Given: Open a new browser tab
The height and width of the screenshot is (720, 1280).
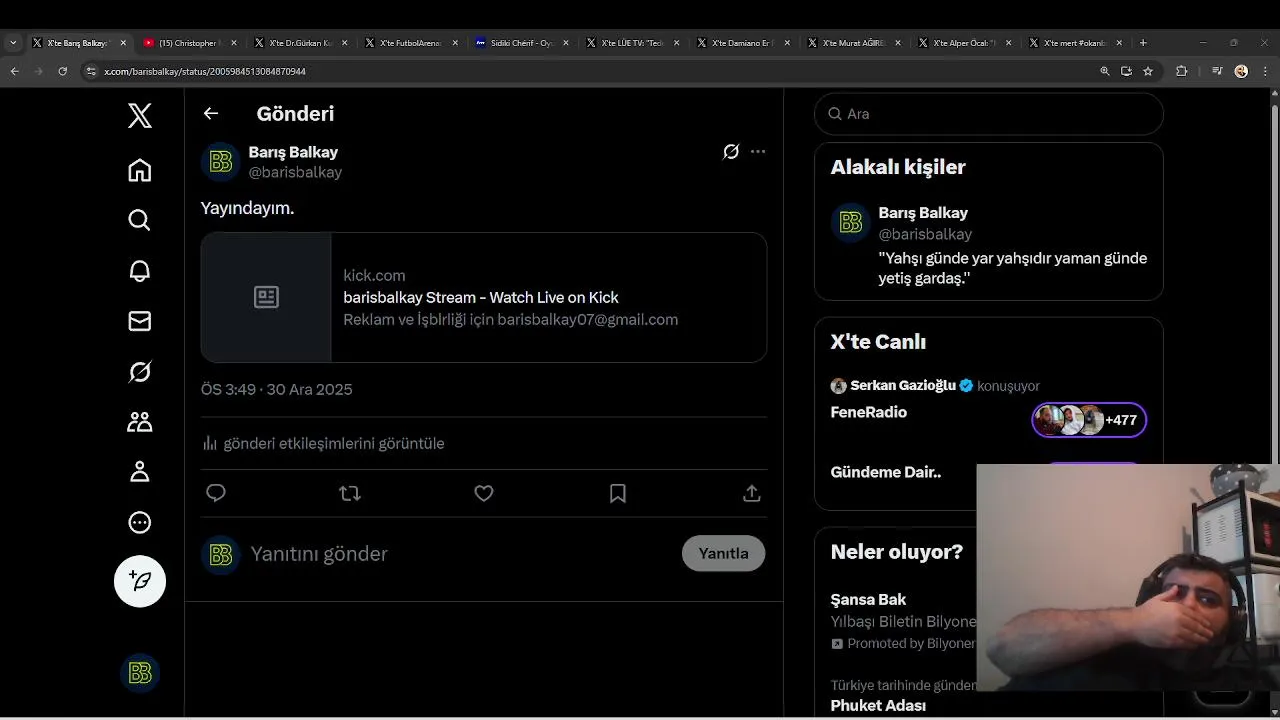Looking at the screenshot, I should click(1143, 43).
